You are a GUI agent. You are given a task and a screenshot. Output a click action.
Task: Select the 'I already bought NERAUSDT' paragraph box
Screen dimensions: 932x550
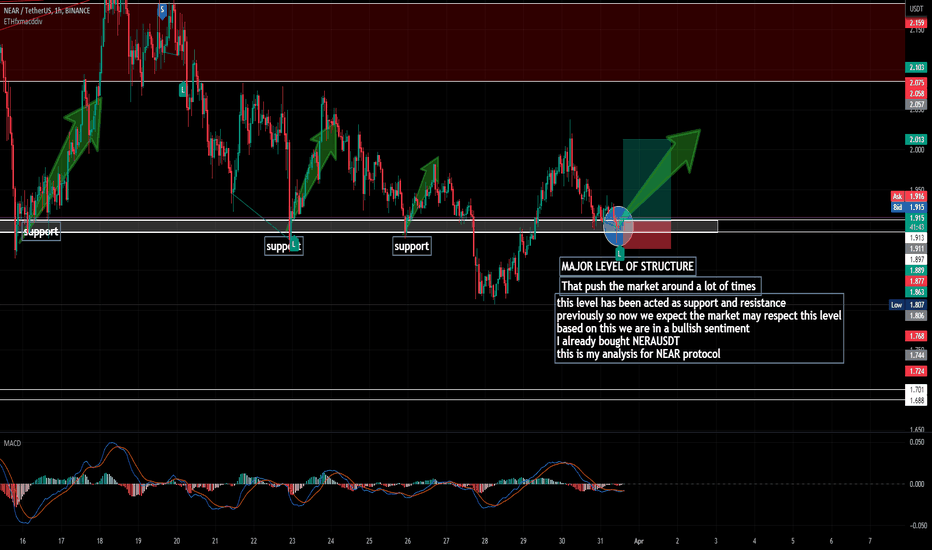point(699,328)
